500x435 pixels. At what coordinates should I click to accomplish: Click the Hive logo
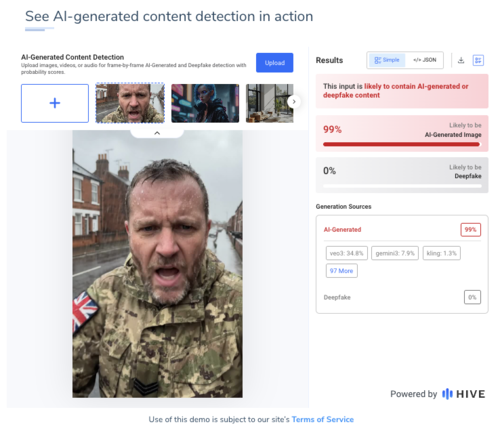pos(464,394)
